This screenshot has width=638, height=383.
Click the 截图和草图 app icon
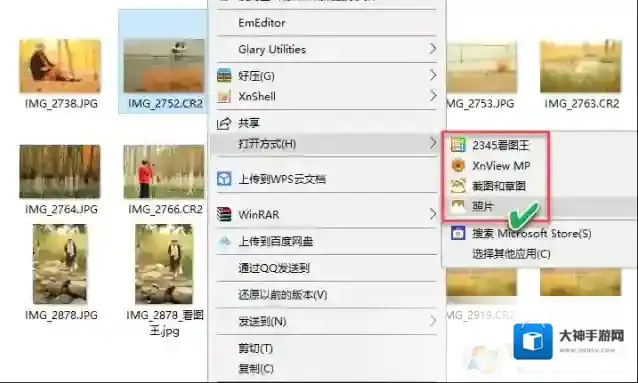tap(458, 186)
